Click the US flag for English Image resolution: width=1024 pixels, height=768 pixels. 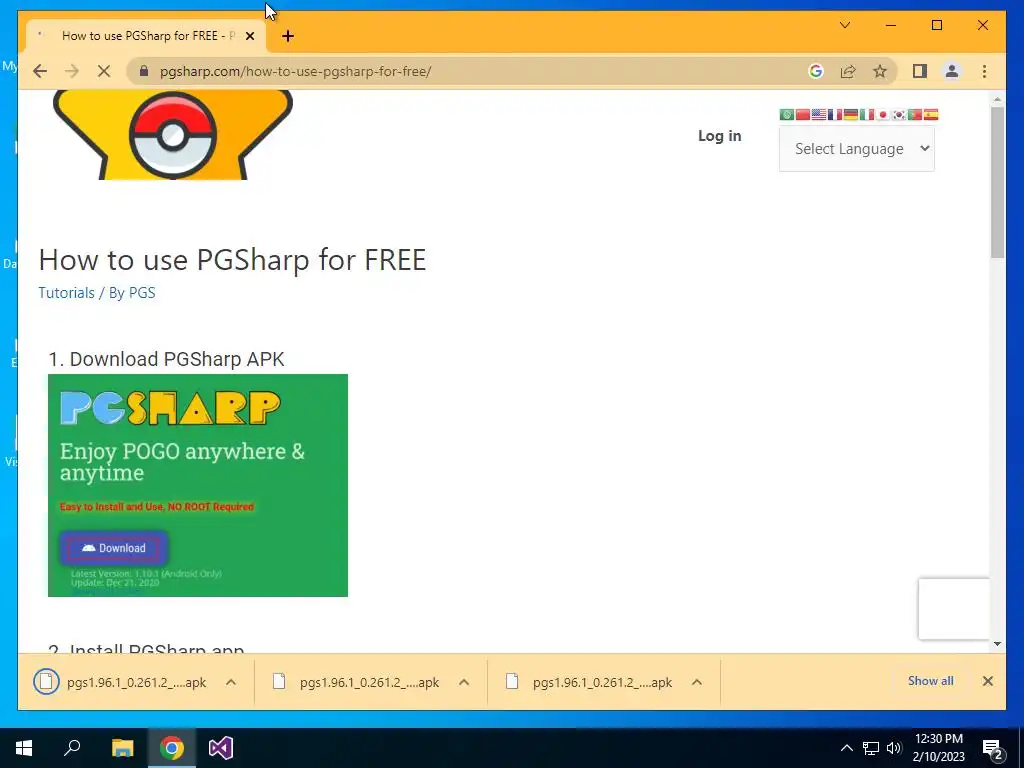(819, 114)
